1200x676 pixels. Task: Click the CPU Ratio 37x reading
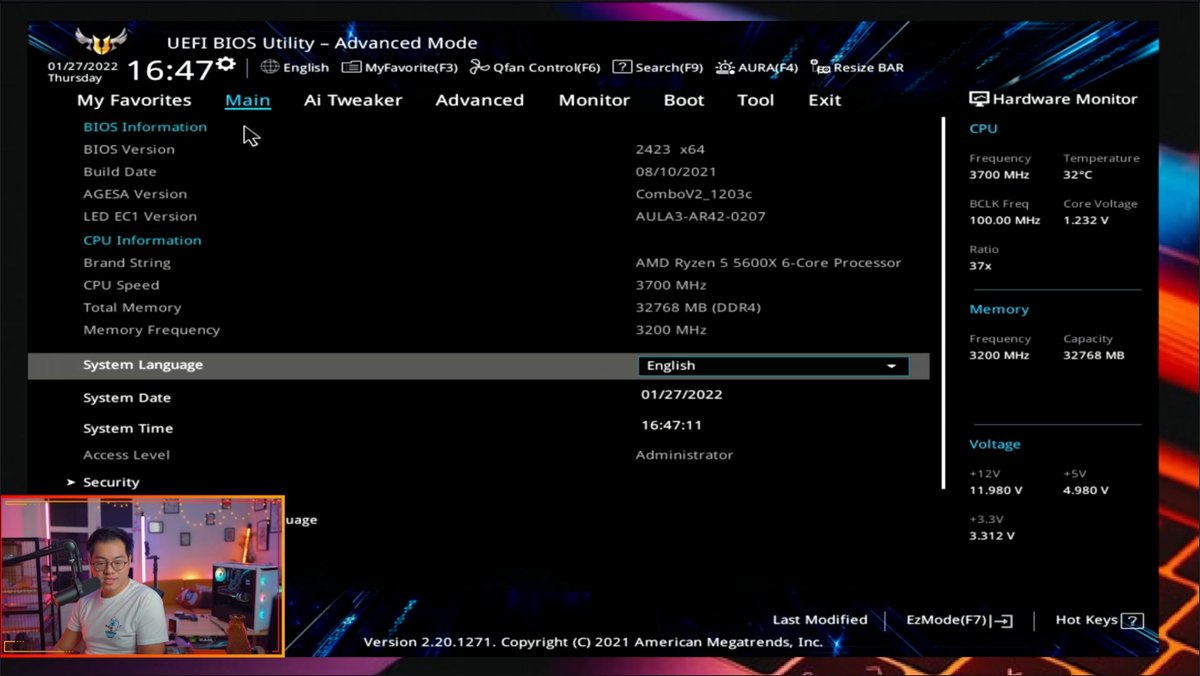pyautogui.click(x=980, y=266)
